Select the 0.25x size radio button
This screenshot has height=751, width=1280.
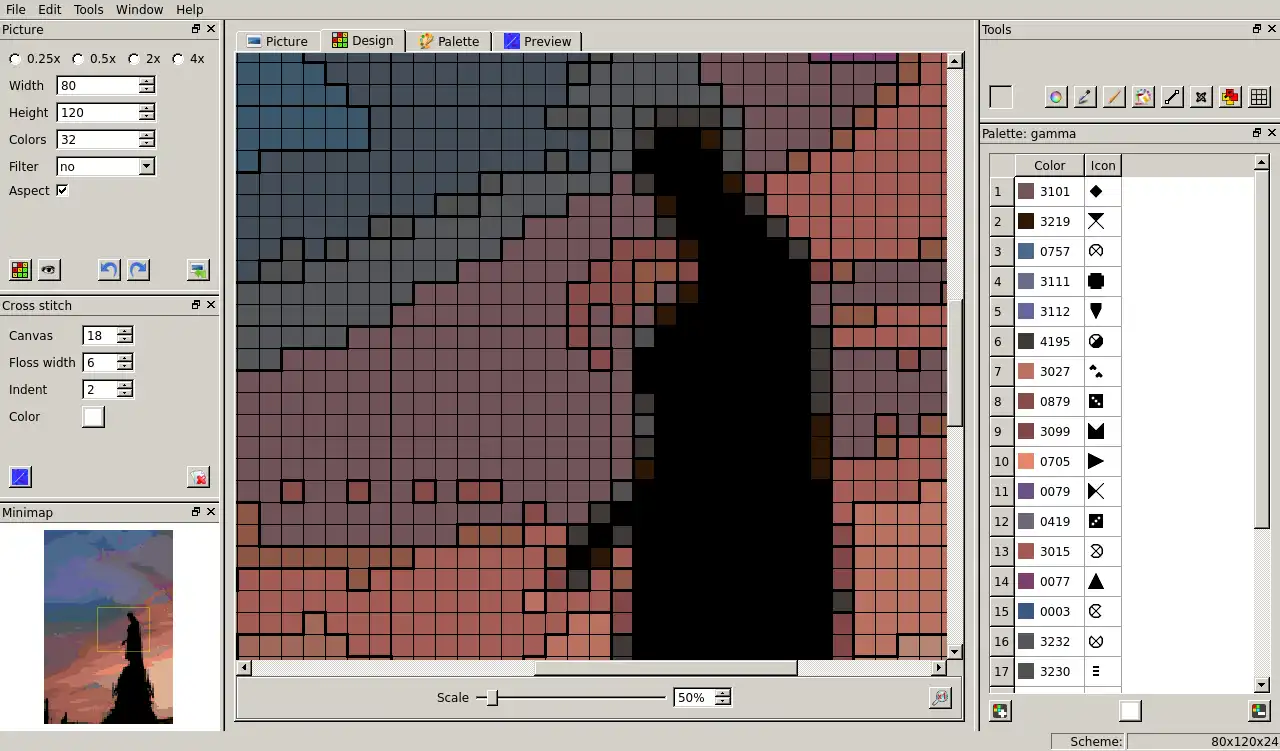15,59
